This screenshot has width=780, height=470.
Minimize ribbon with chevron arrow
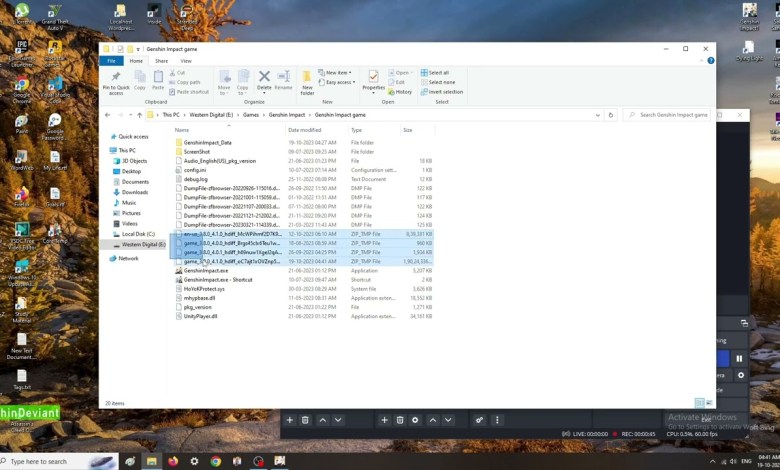coord(701,61)
